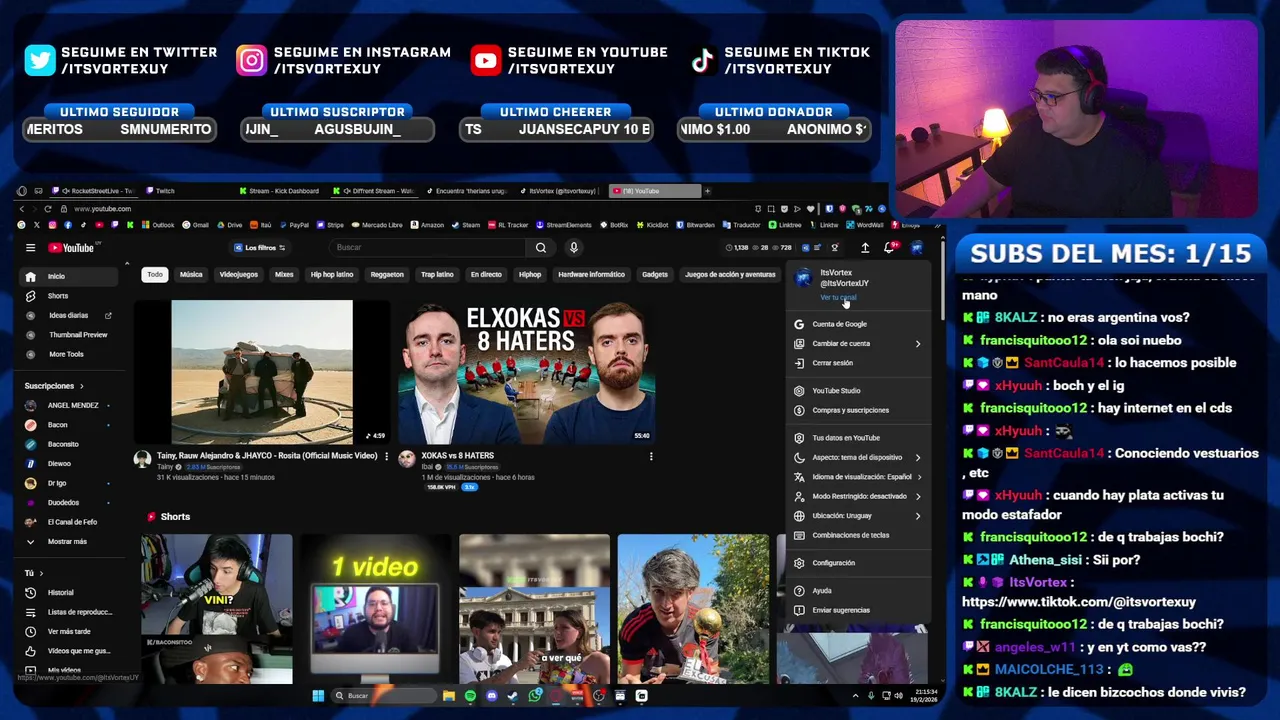
Task: Open Ideas diarias in the sidebar
Action: (70, 316)
